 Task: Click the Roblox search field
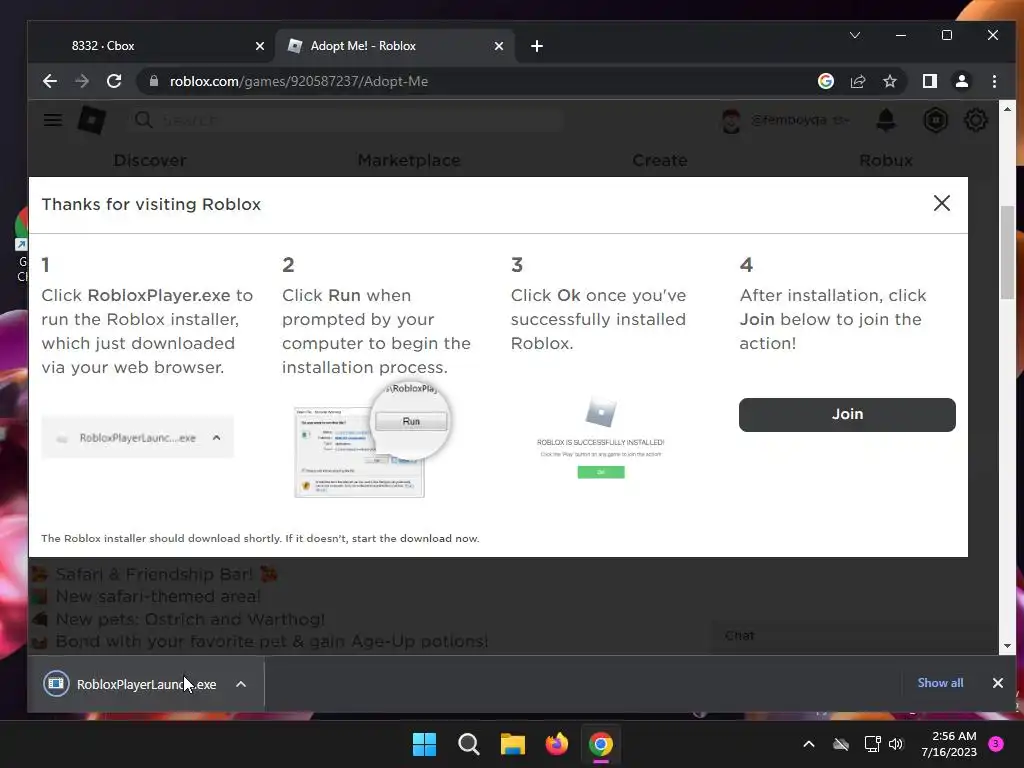tap(346, 120)
